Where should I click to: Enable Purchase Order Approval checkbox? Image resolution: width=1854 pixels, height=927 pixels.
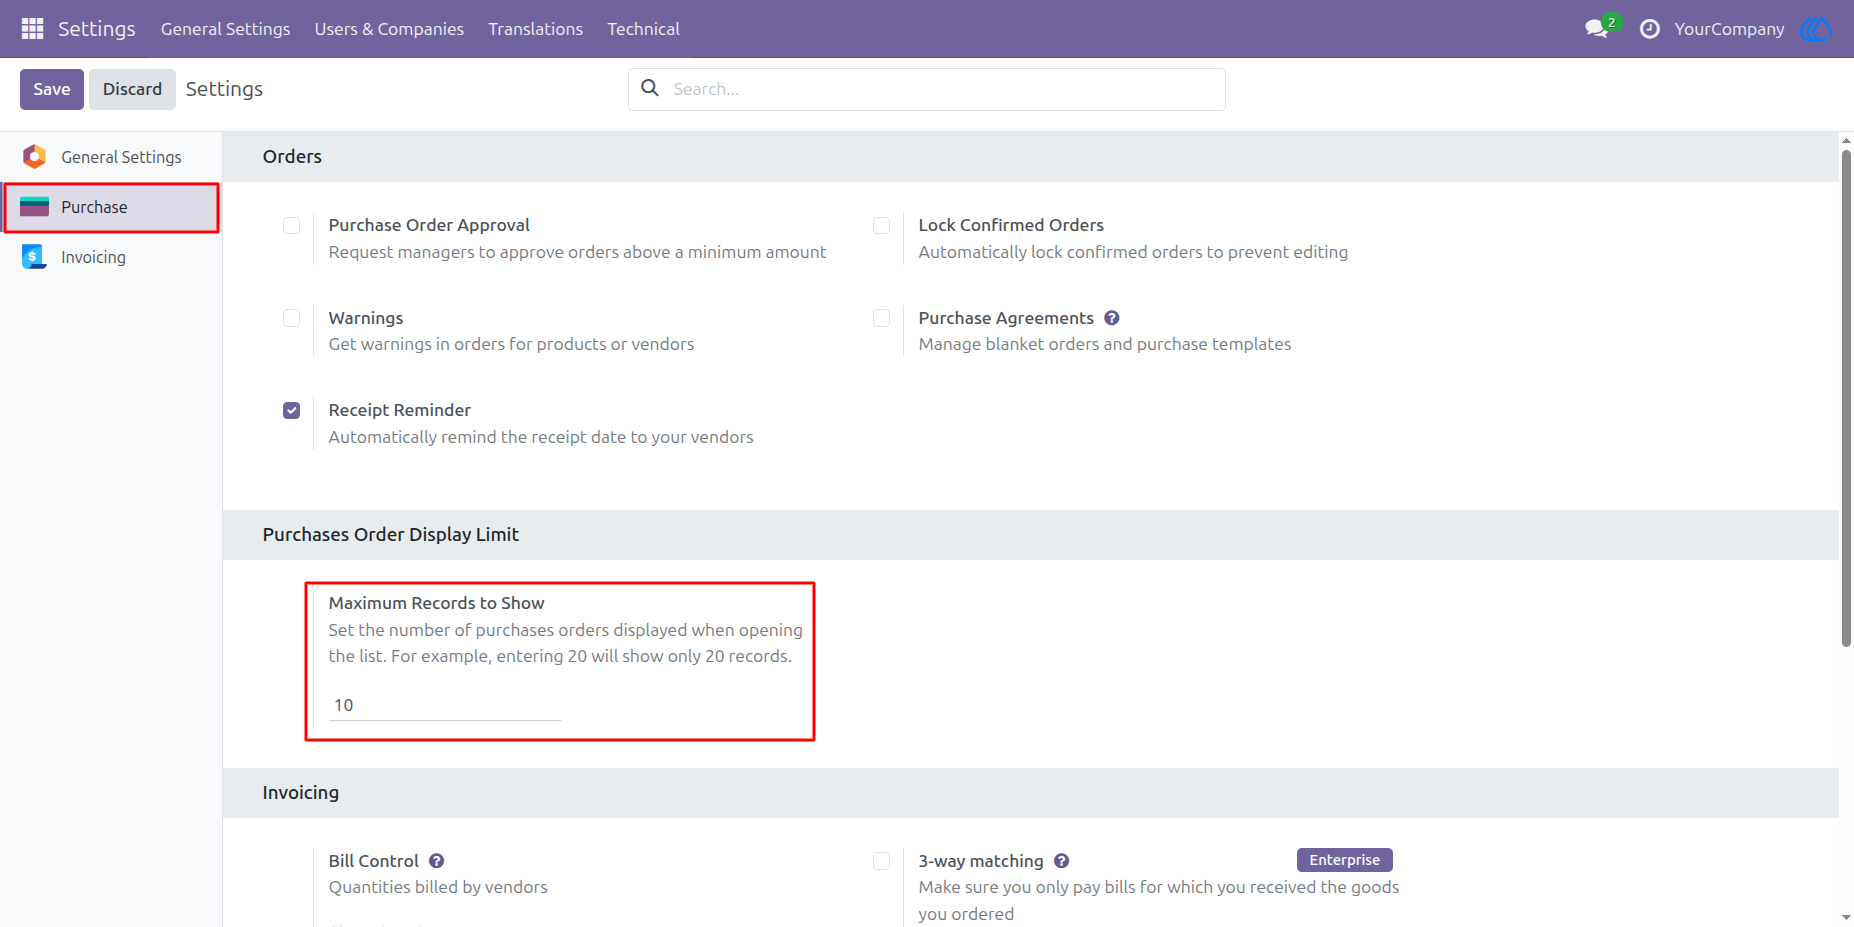(292, 226)
